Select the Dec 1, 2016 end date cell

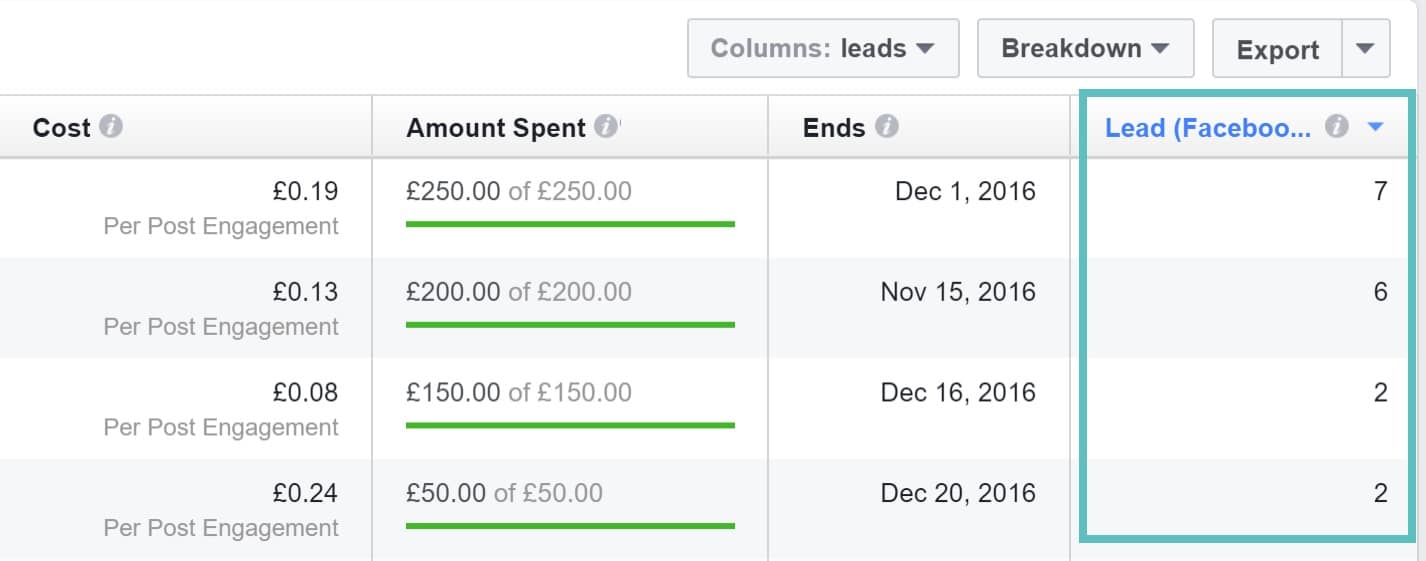pos(965,190)
